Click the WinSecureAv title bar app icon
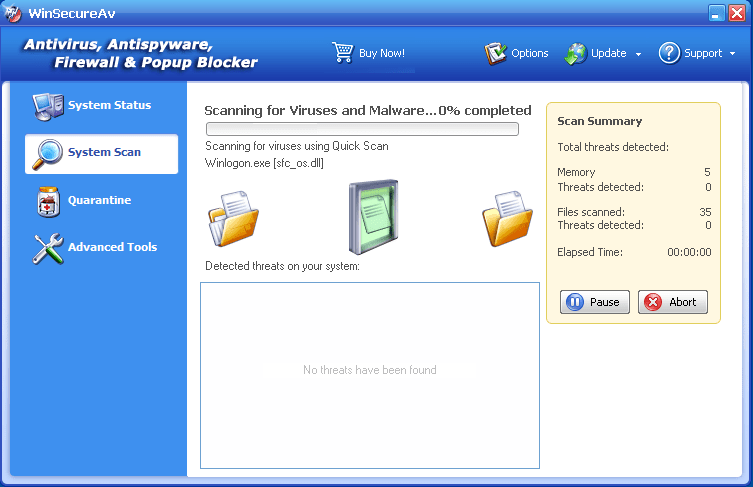The width and height of the screenshot is (753, 487). coord(14,13)
